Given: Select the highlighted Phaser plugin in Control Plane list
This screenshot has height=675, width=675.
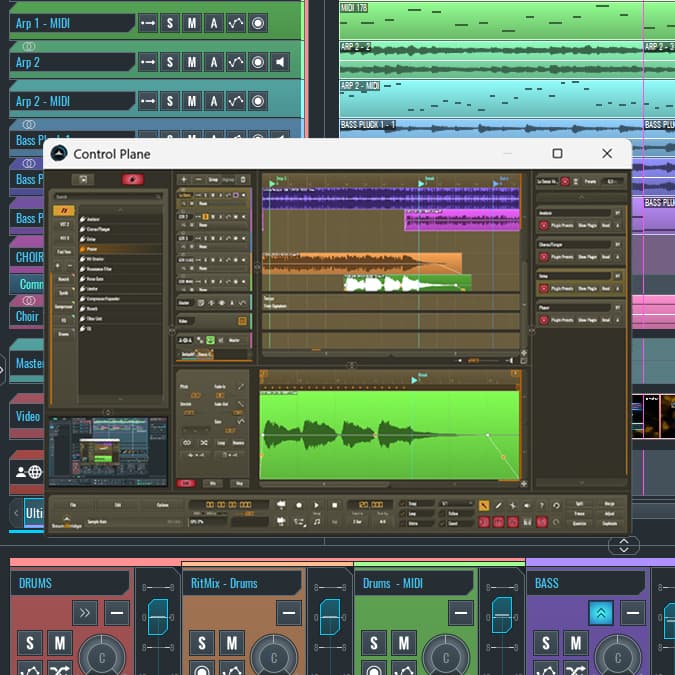Looking at the screenshot, I should point(121,249).
